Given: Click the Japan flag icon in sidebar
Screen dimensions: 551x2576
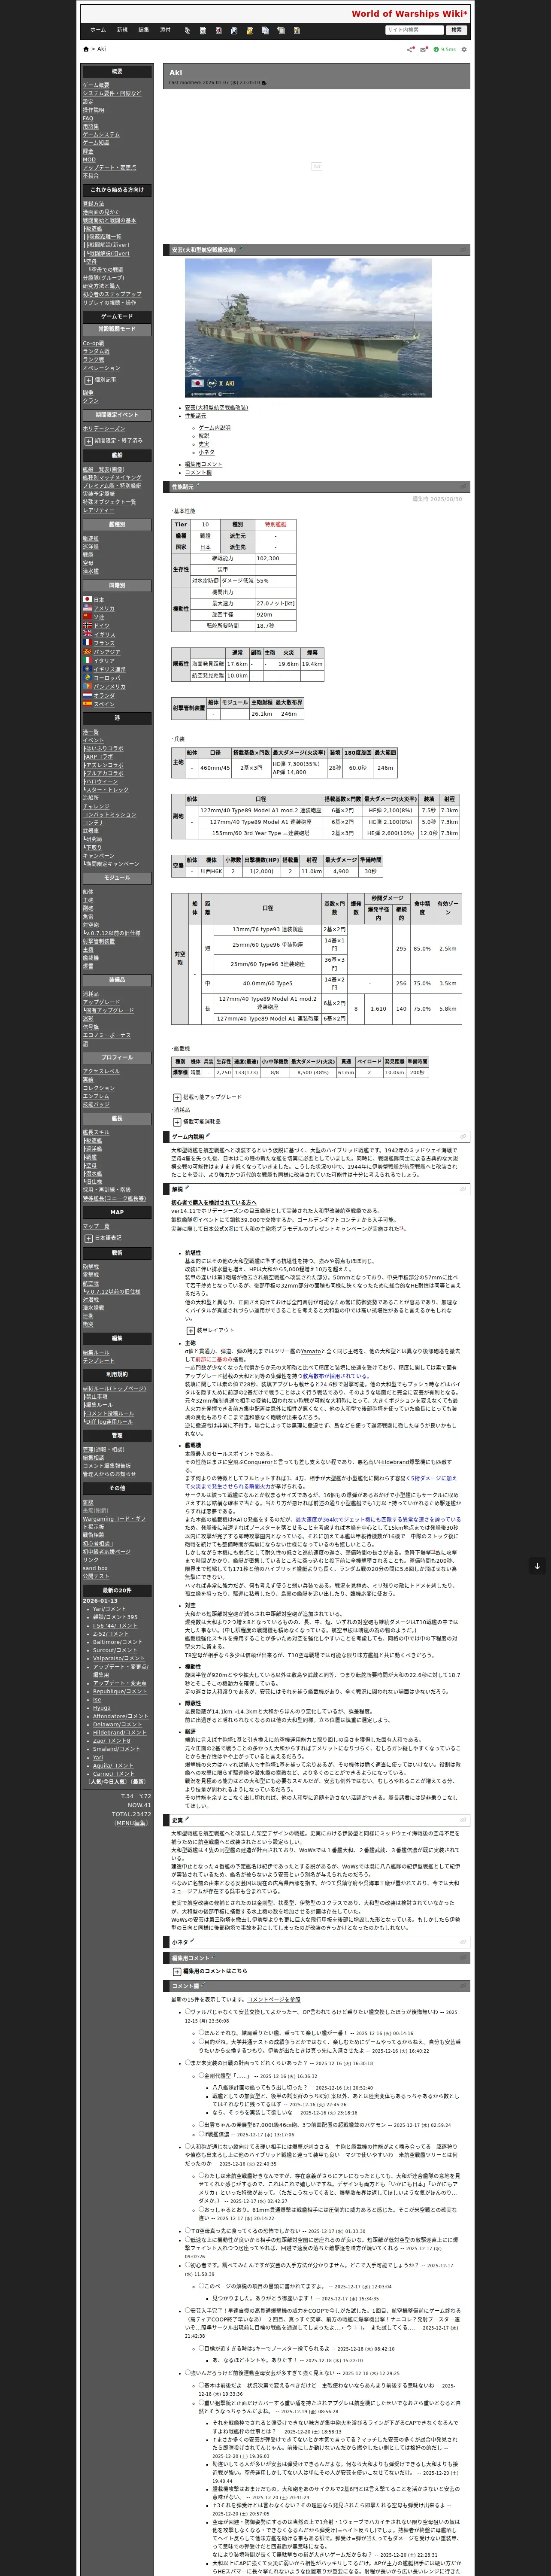Looking at the screenshot, I should [x=87, y=599].
